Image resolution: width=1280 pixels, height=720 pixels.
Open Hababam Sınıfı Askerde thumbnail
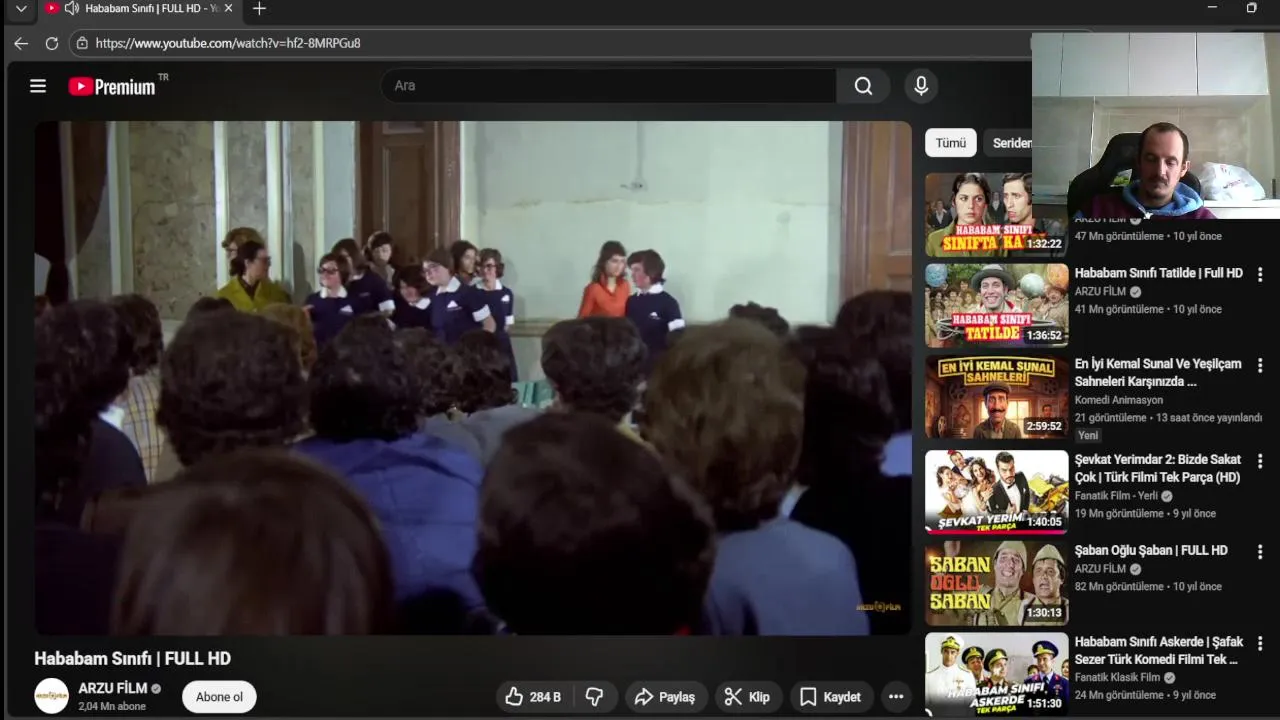click(x=996, y=674)
